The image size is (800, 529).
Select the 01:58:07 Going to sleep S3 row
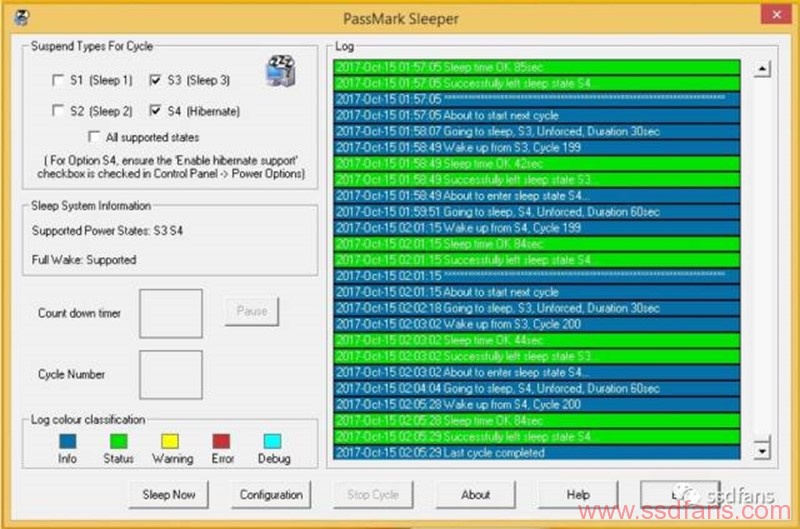point(537,131)
